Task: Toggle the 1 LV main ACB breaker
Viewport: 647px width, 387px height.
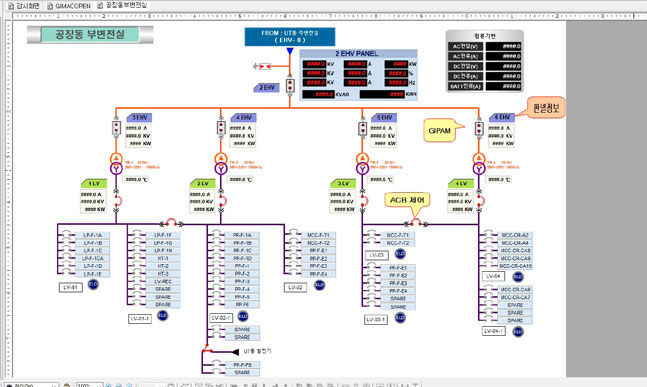Action: point(117,201)
